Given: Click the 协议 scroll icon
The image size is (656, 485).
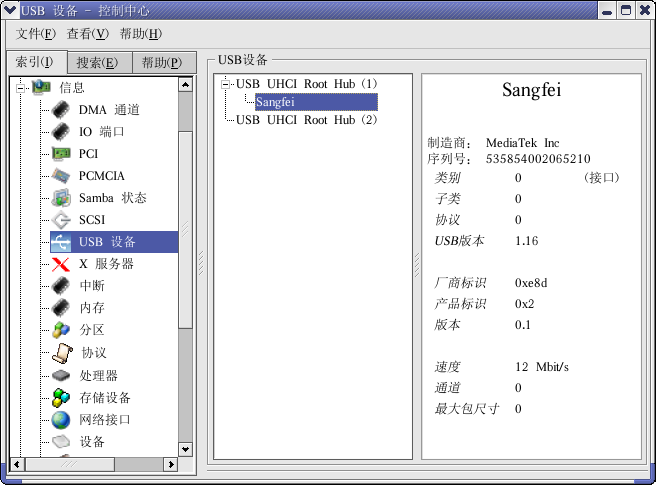Looking at the screenshot, I should [62, 353].
